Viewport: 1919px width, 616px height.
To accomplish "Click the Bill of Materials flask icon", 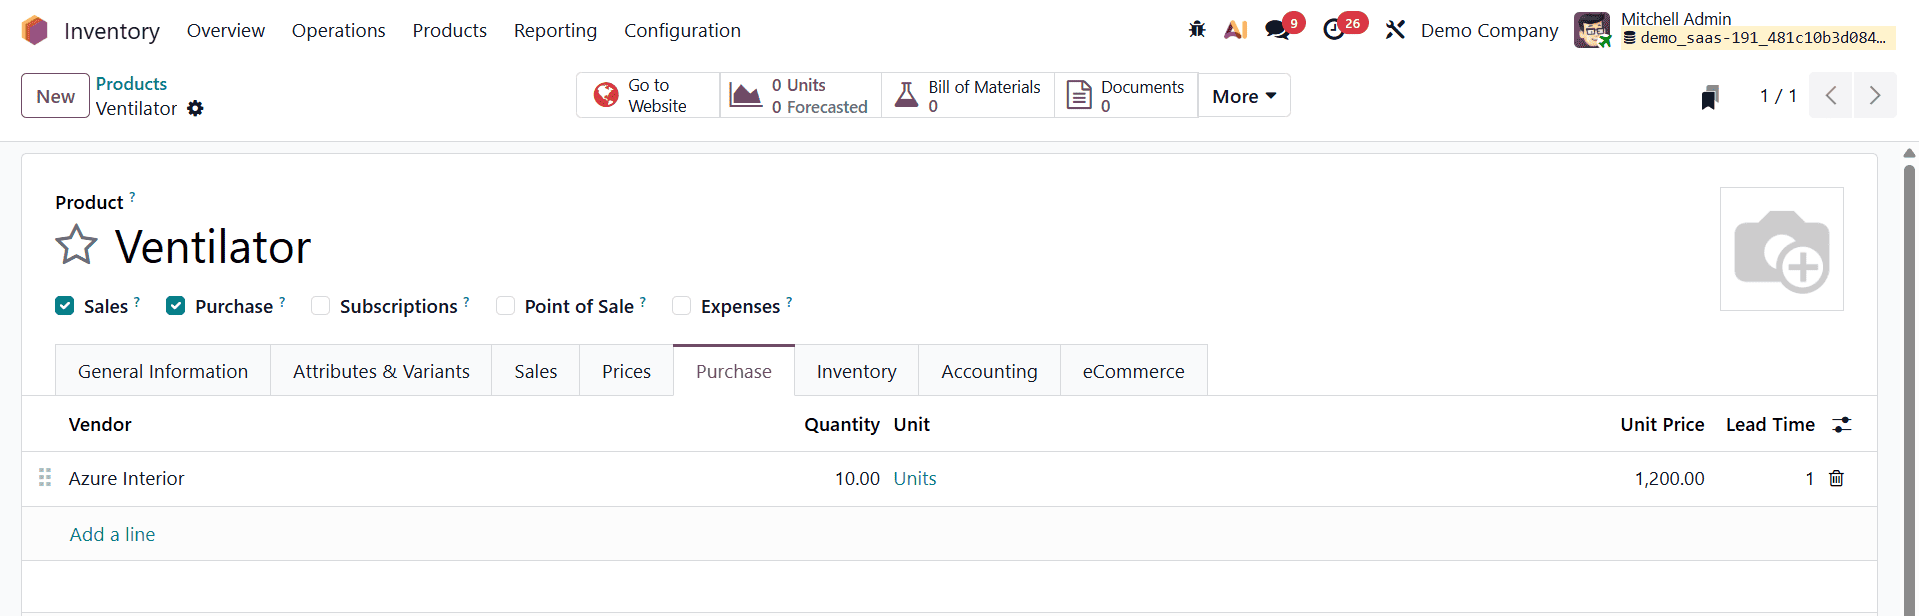I will click(906, 95).
